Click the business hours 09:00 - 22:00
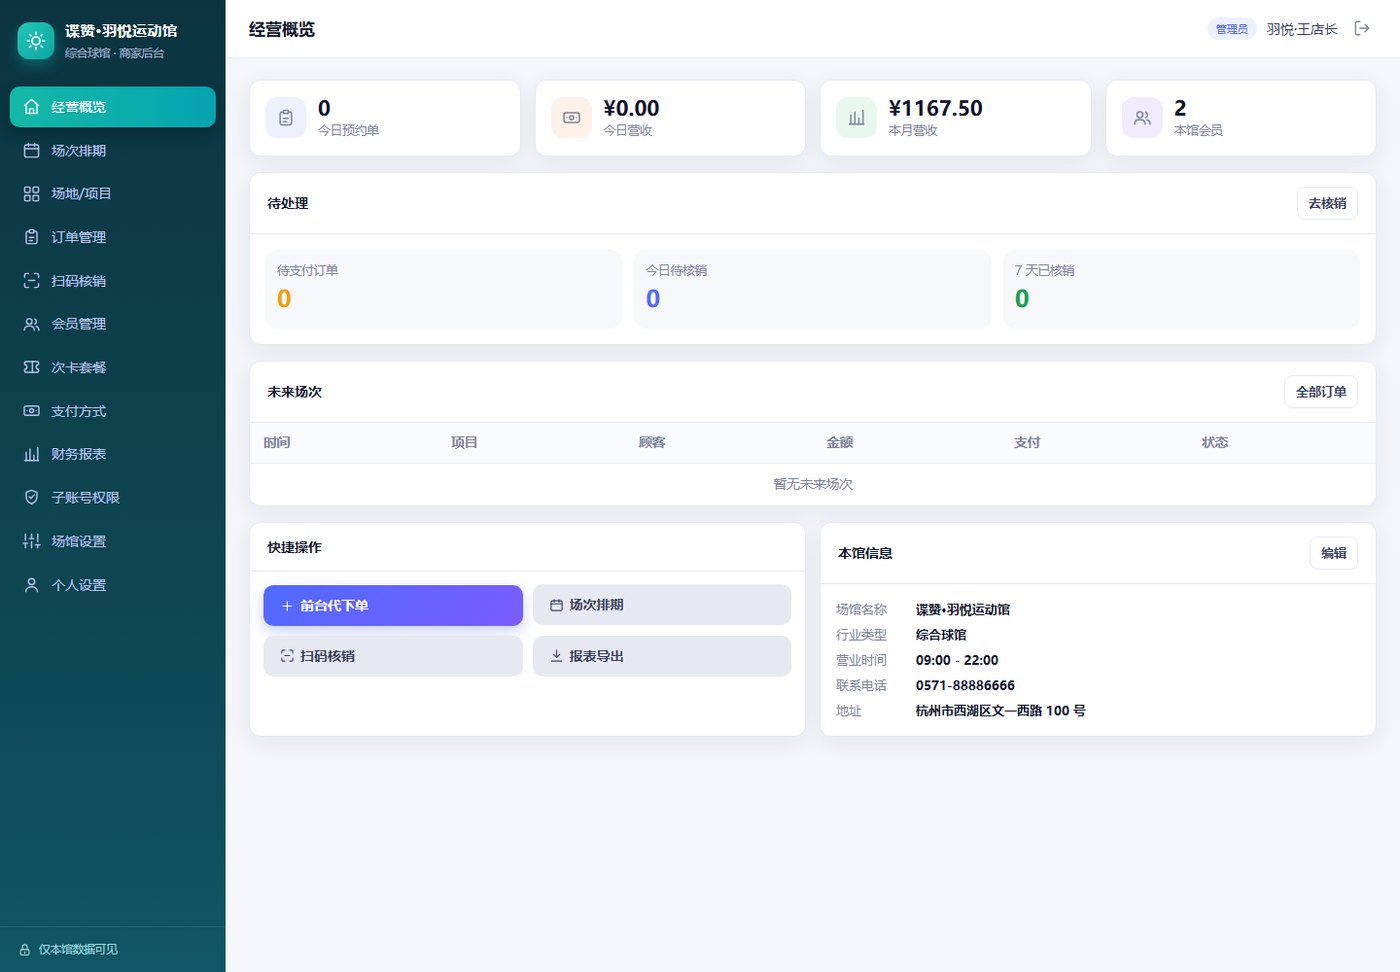 point(957,660)
